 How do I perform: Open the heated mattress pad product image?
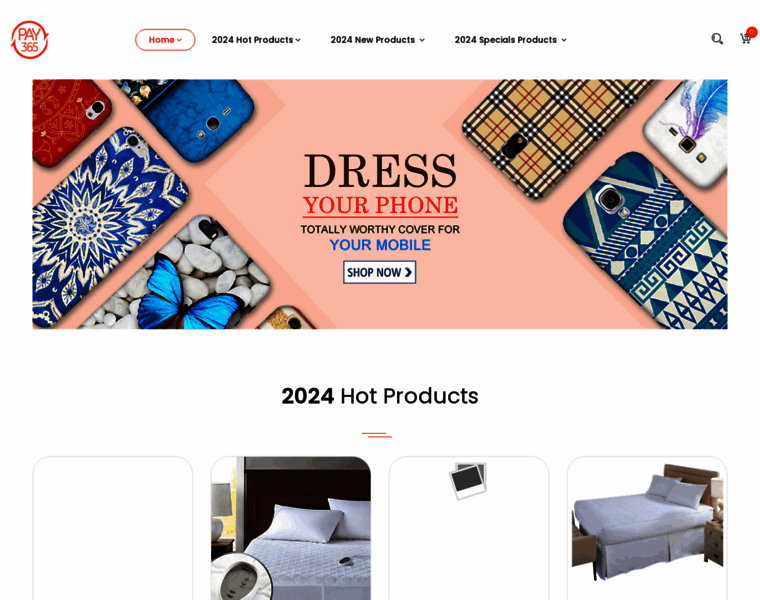(291, 528)
